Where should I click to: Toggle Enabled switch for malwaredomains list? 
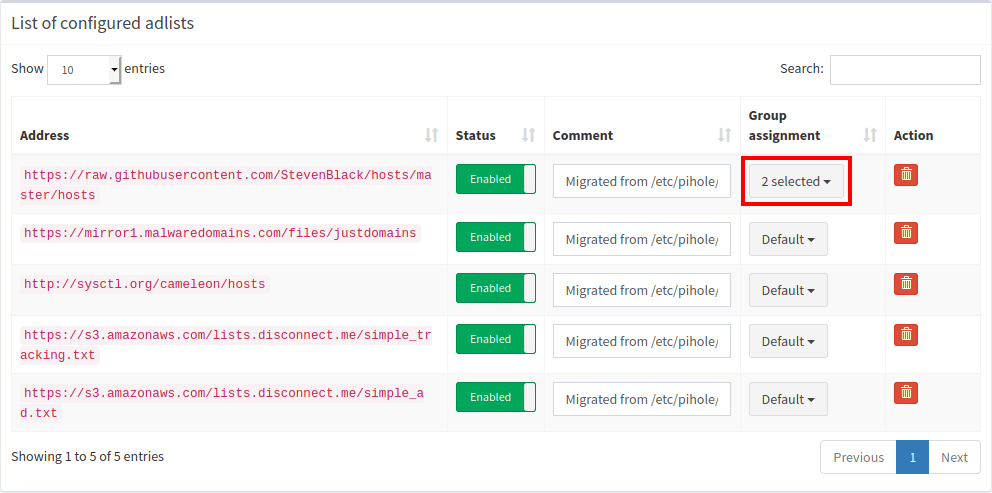point(496,238)
